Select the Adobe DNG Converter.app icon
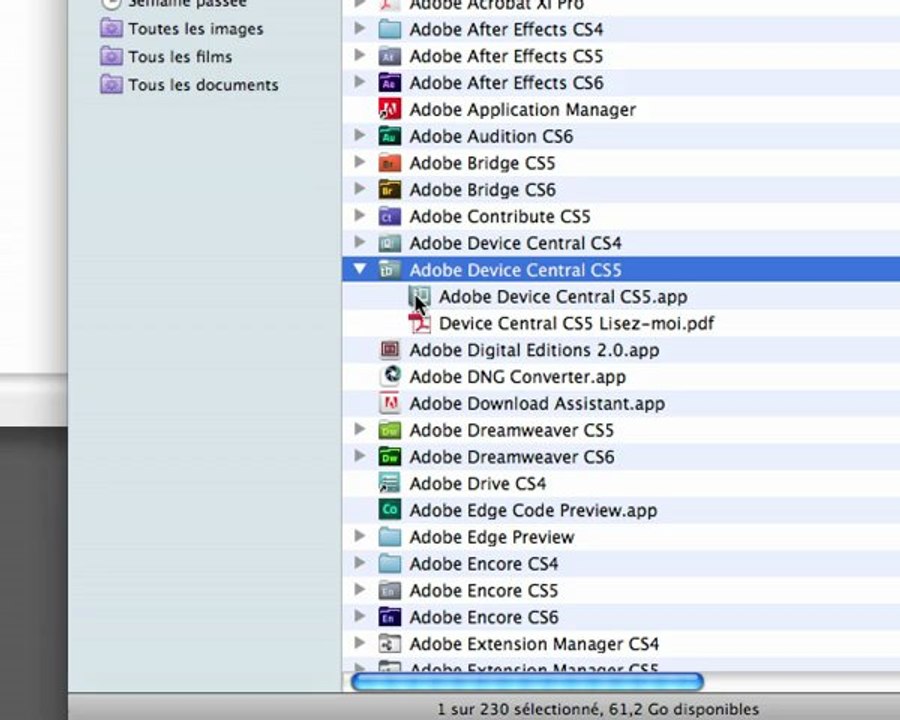This screenshot has height=720, width=900. (x=390, y=377)
